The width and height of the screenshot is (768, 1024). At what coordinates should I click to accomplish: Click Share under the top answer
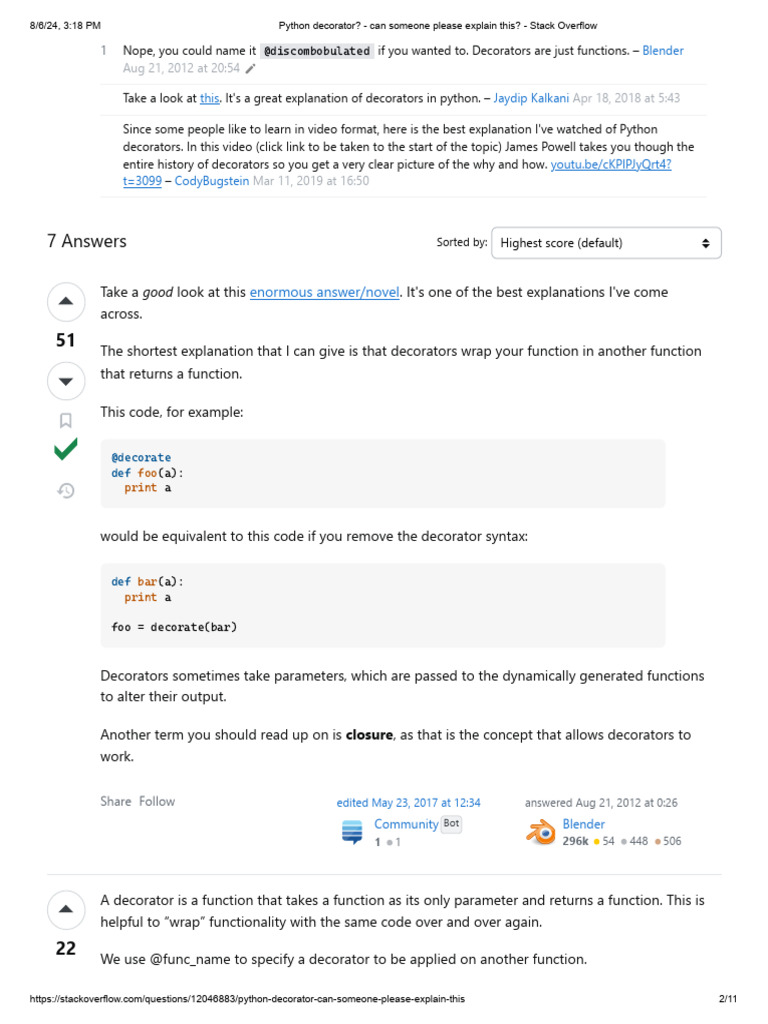[x=115, y=801]
